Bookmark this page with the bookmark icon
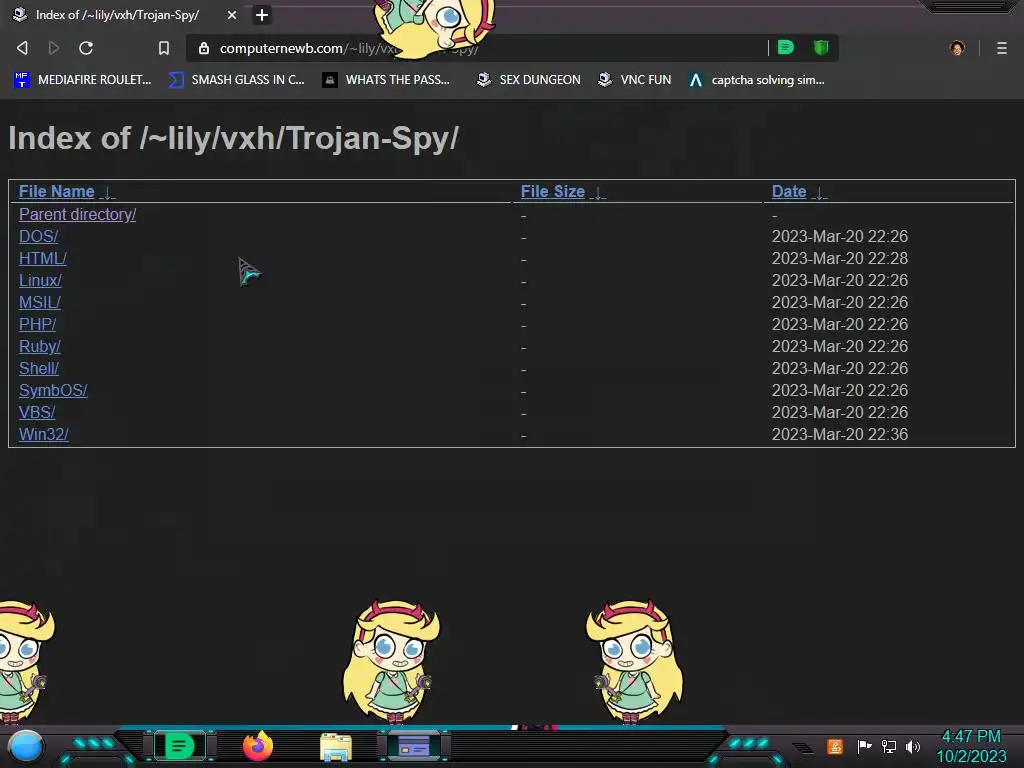 (x=164, y=48)
